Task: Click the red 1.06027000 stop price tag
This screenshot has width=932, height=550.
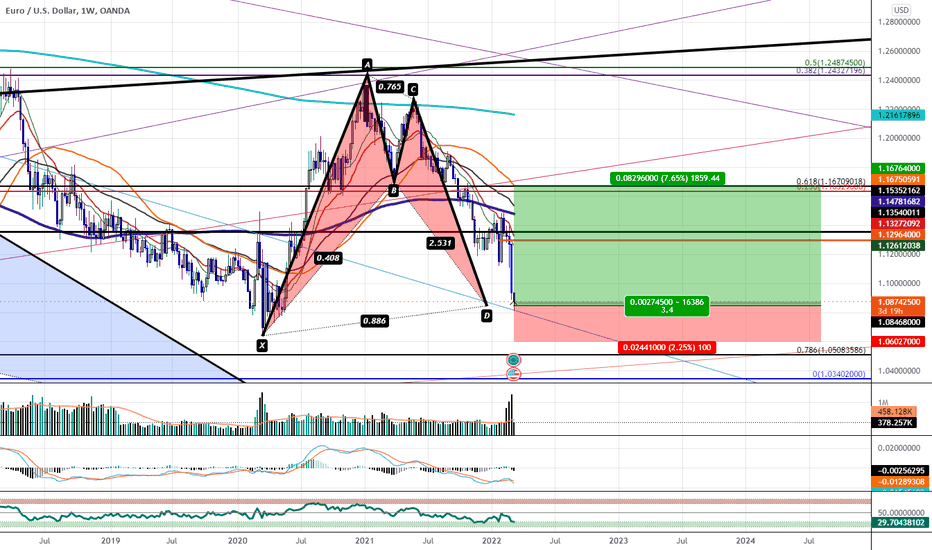Action: (899, 341)
